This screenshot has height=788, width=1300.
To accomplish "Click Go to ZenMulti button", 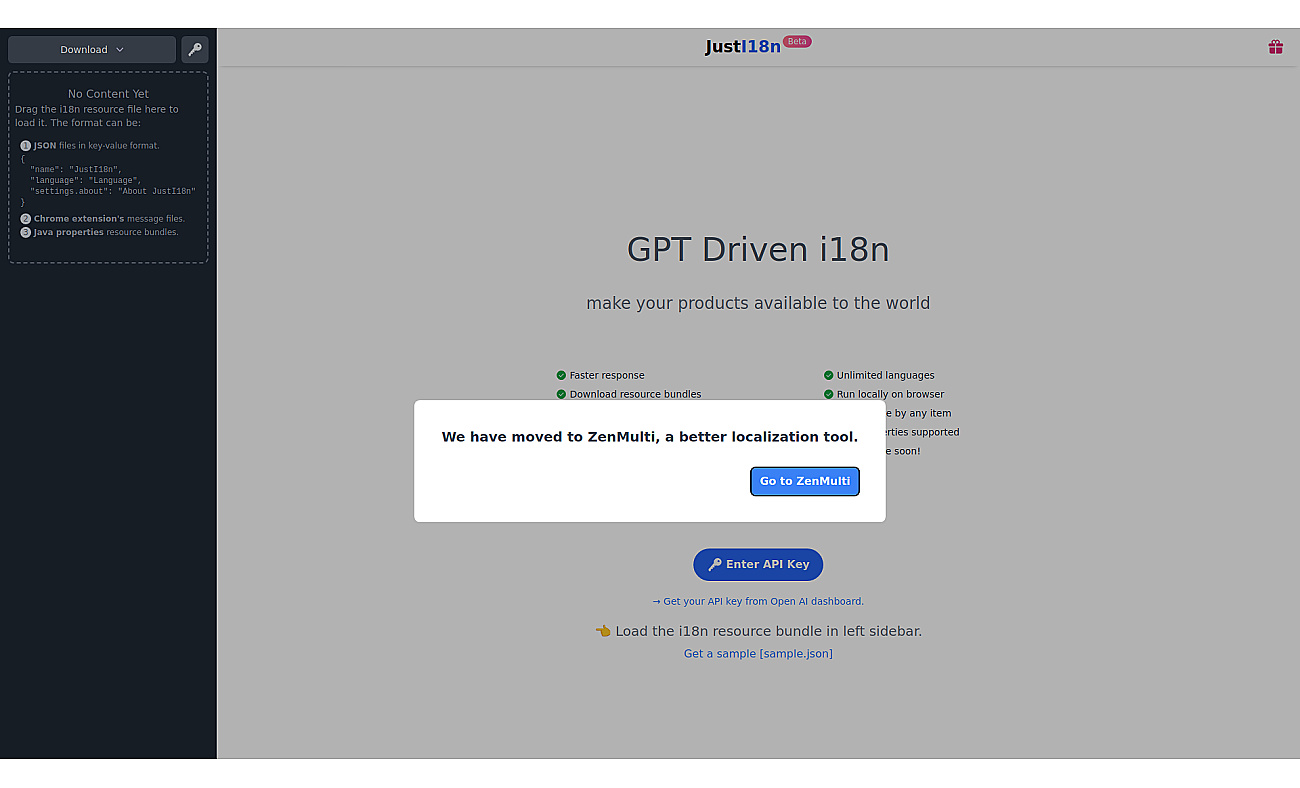I will pos(805,481).
